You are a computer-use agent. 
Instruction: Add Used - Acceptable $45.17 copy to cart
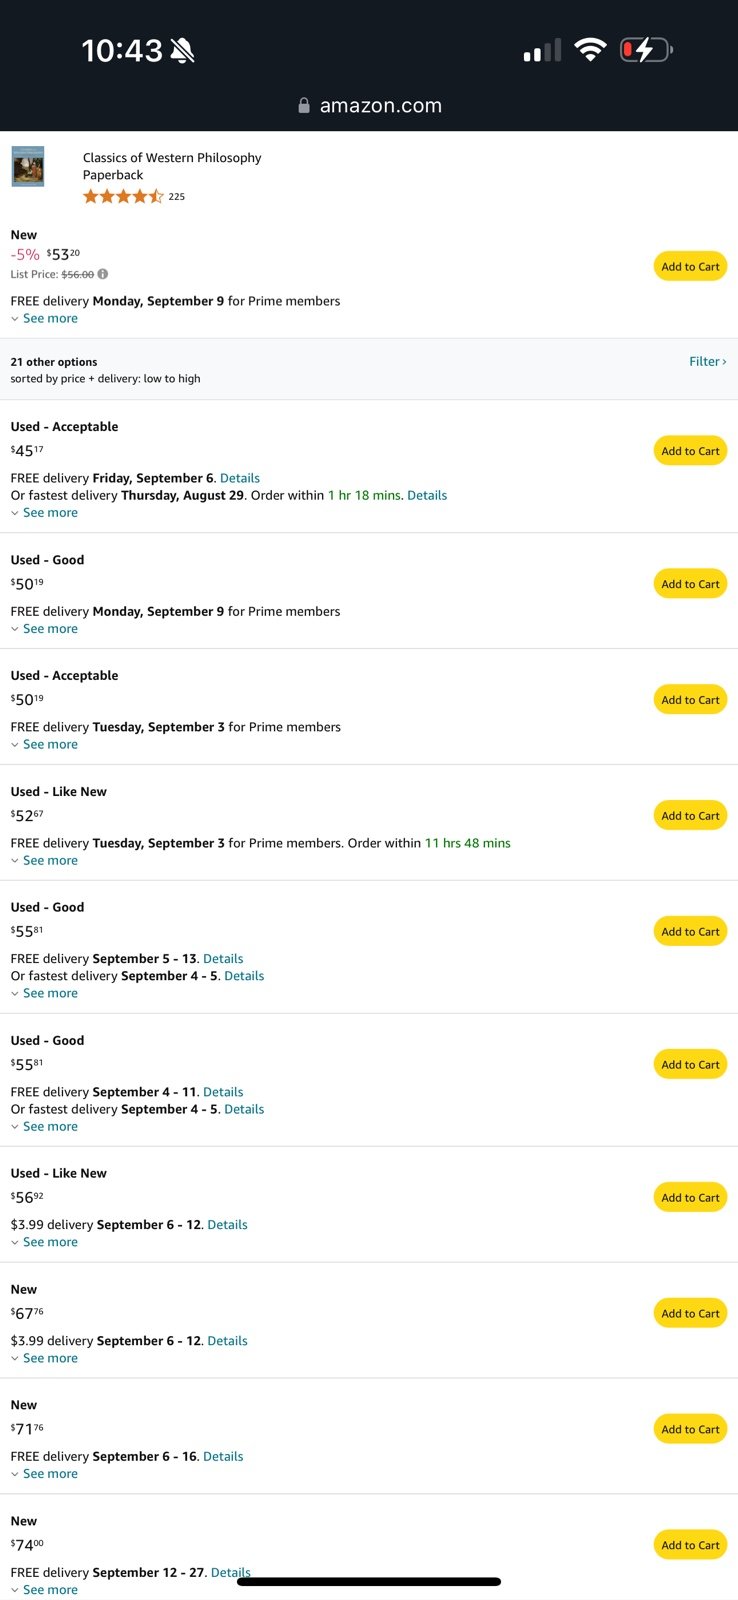(x=691, y=451)
